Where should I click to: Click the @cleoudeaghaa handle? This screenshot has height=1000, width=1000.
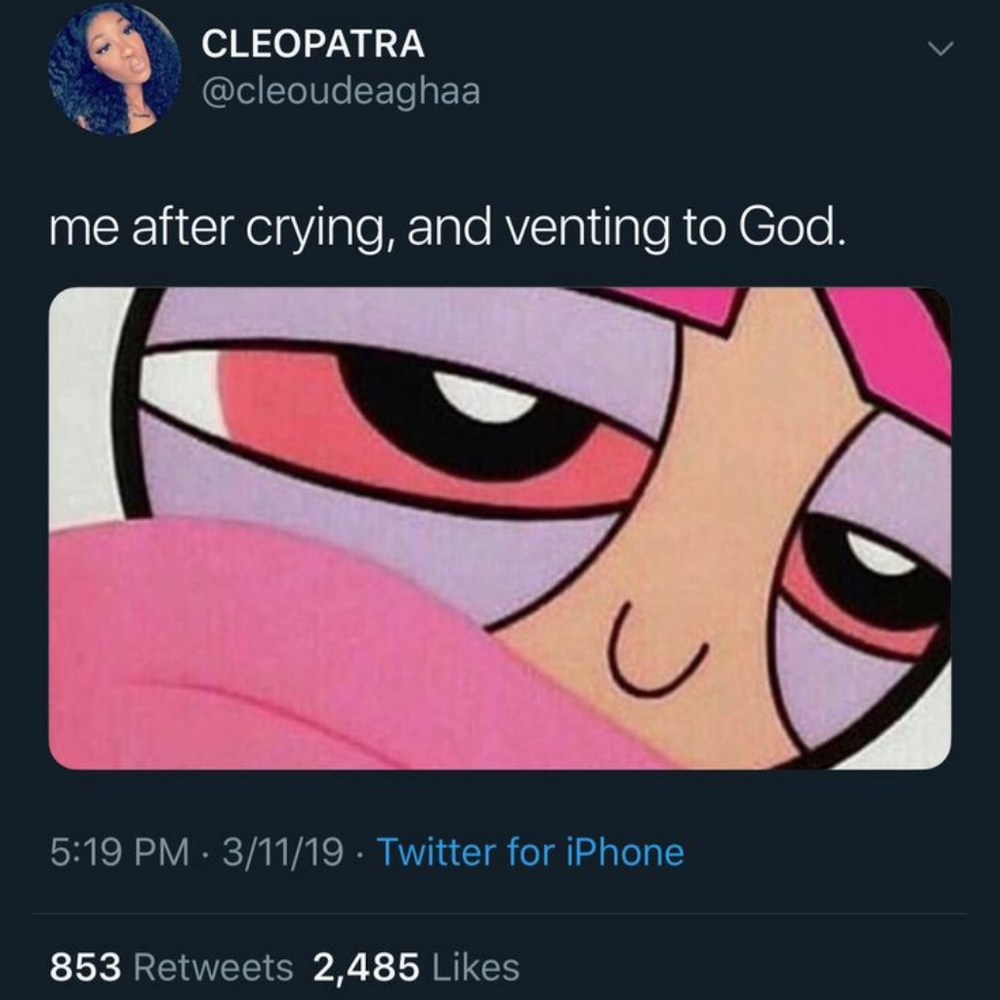tap(341, 92)
